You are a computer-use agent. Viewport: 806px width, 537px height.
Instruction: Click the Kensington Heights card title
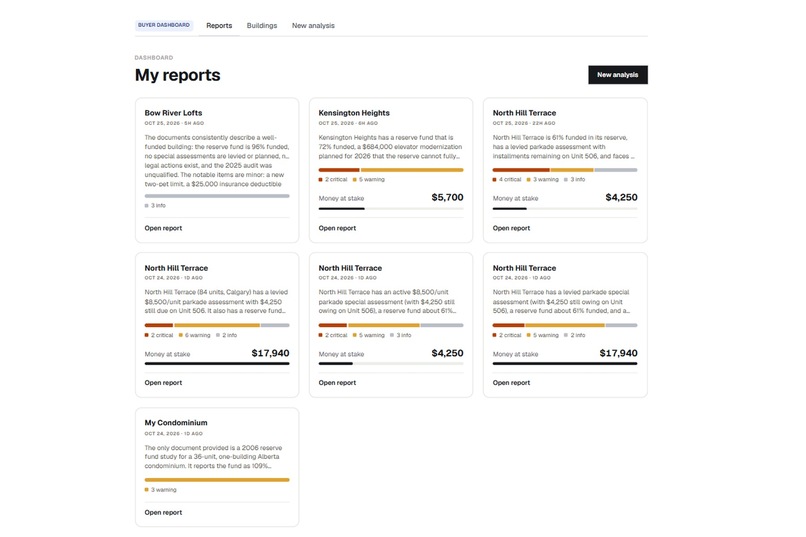click(354, 113)
